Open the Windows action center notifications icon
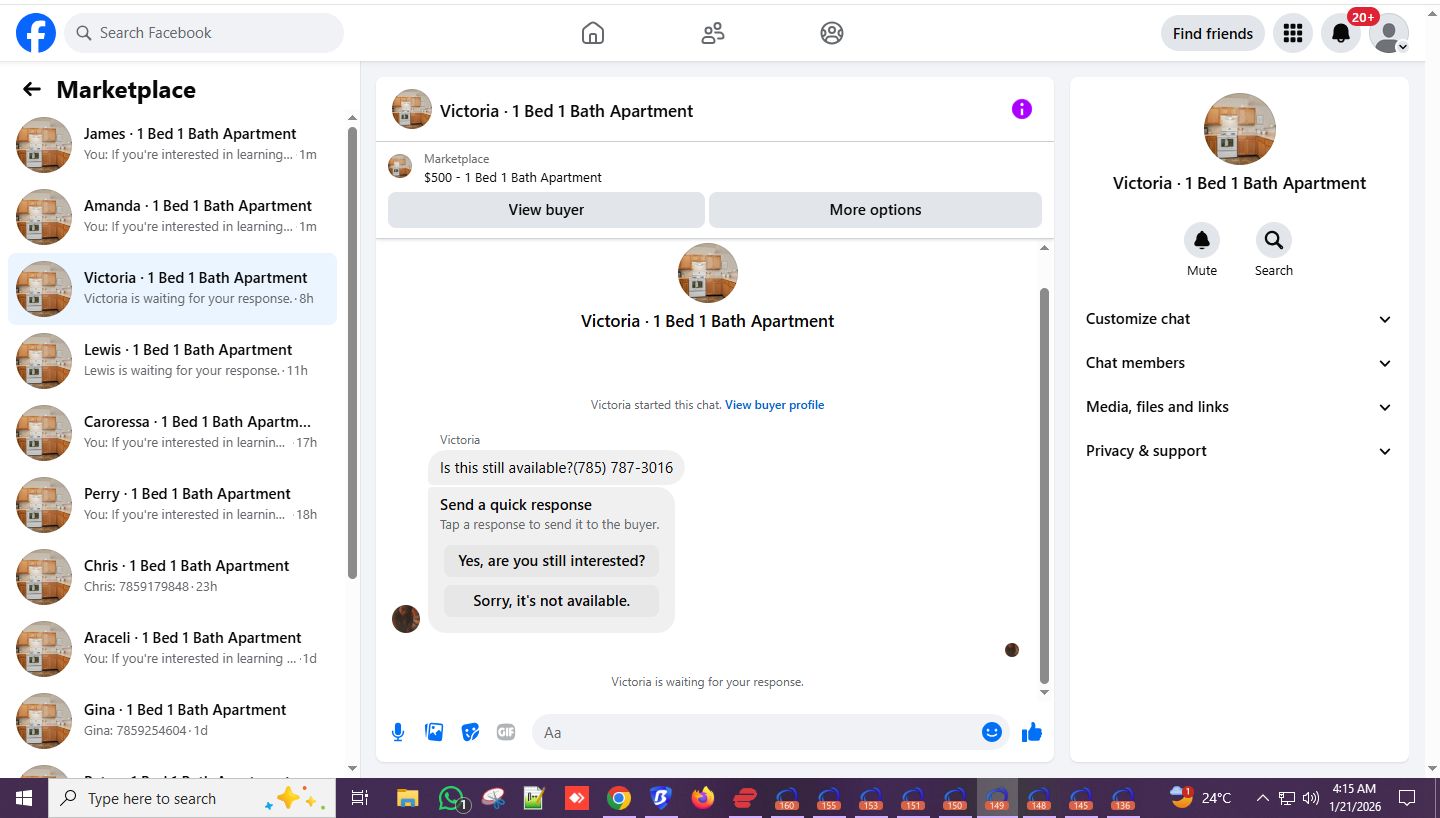The image size is (1440, 818). (x=1407, y=798)
